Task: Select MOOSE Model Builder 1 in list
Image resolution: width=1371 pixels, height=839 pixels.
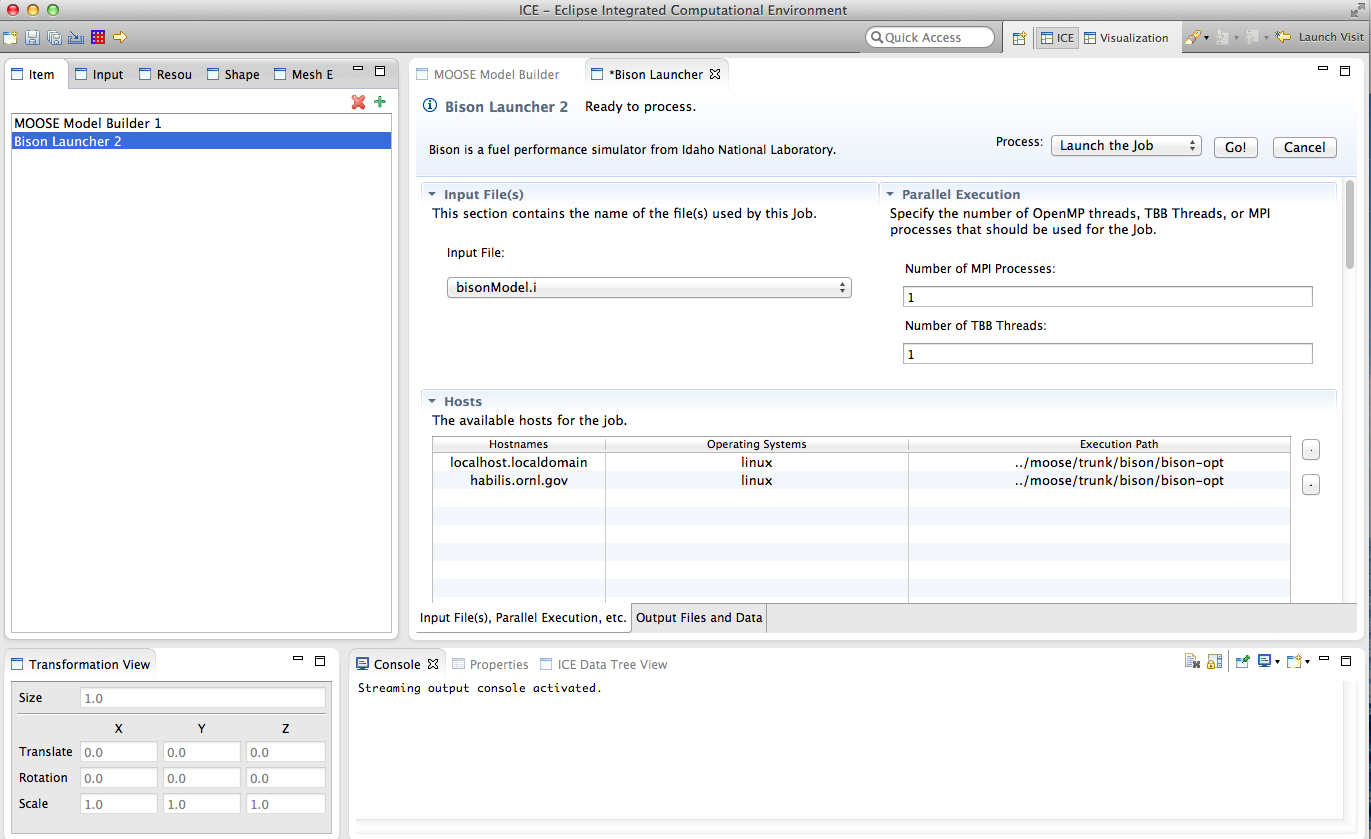Action: (x=200, y=123)
